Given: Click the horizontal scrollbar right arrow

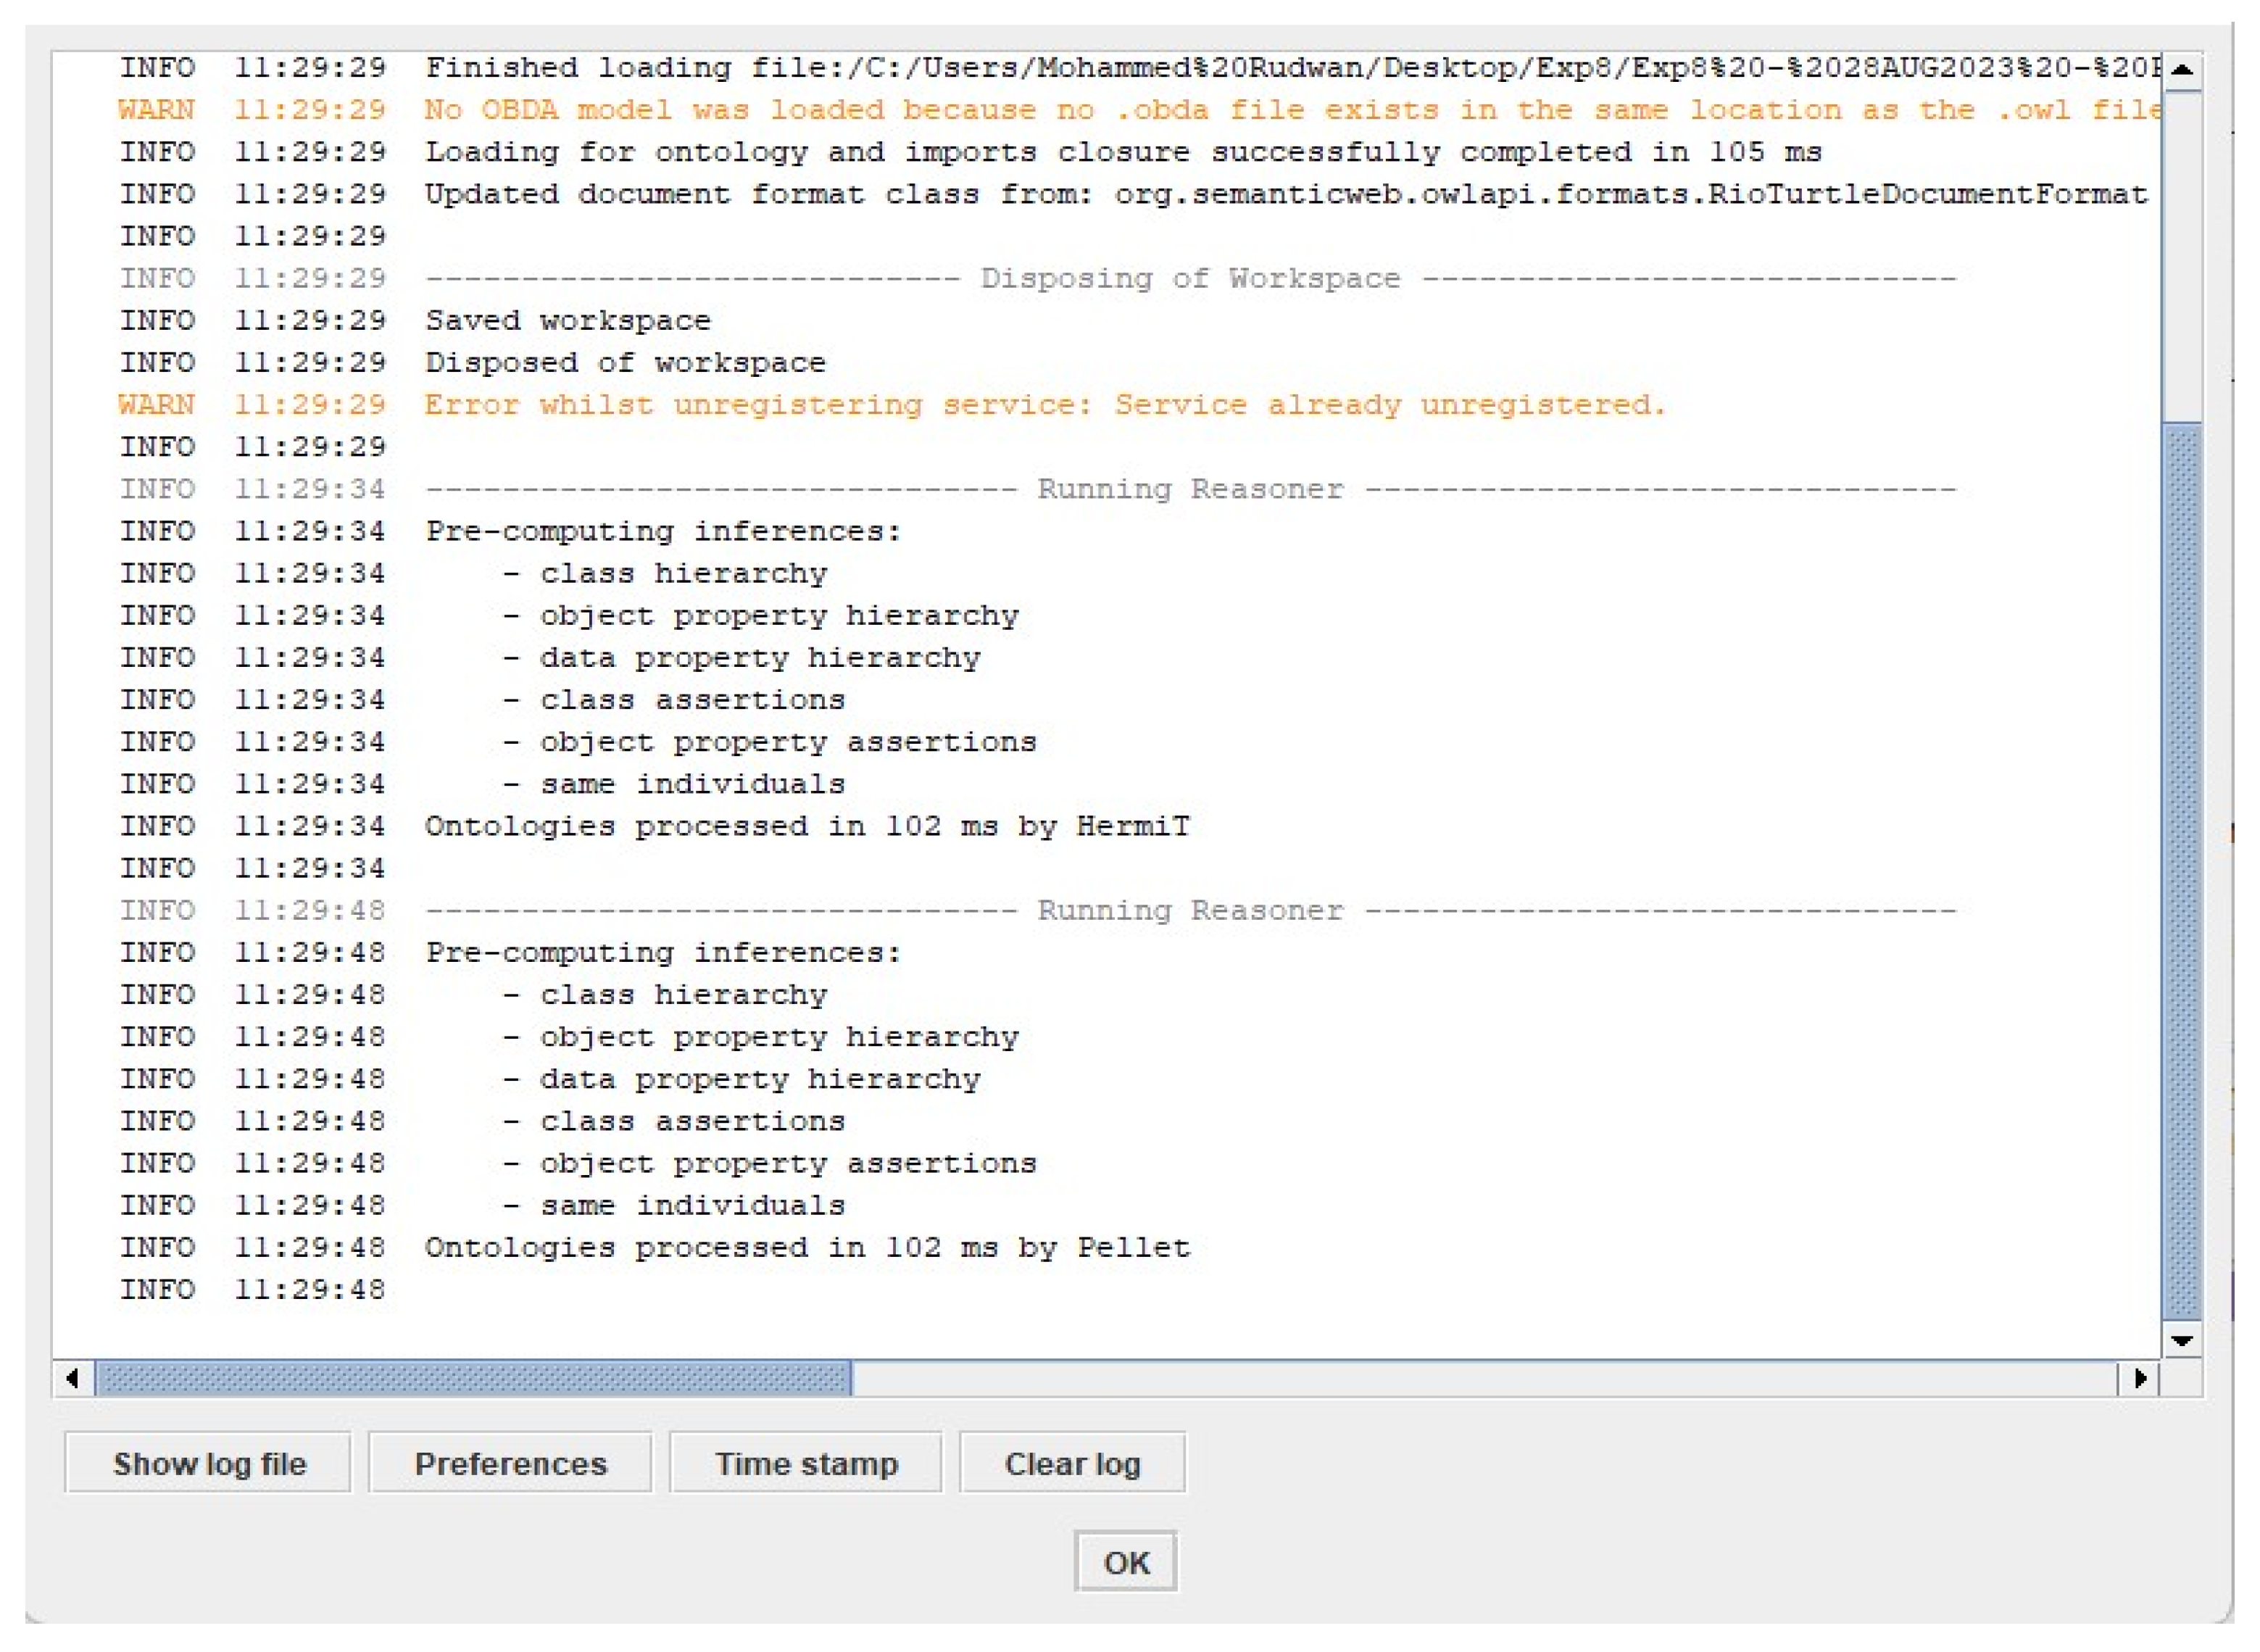Looking at the screenshot, I should pos(2140,1378).
